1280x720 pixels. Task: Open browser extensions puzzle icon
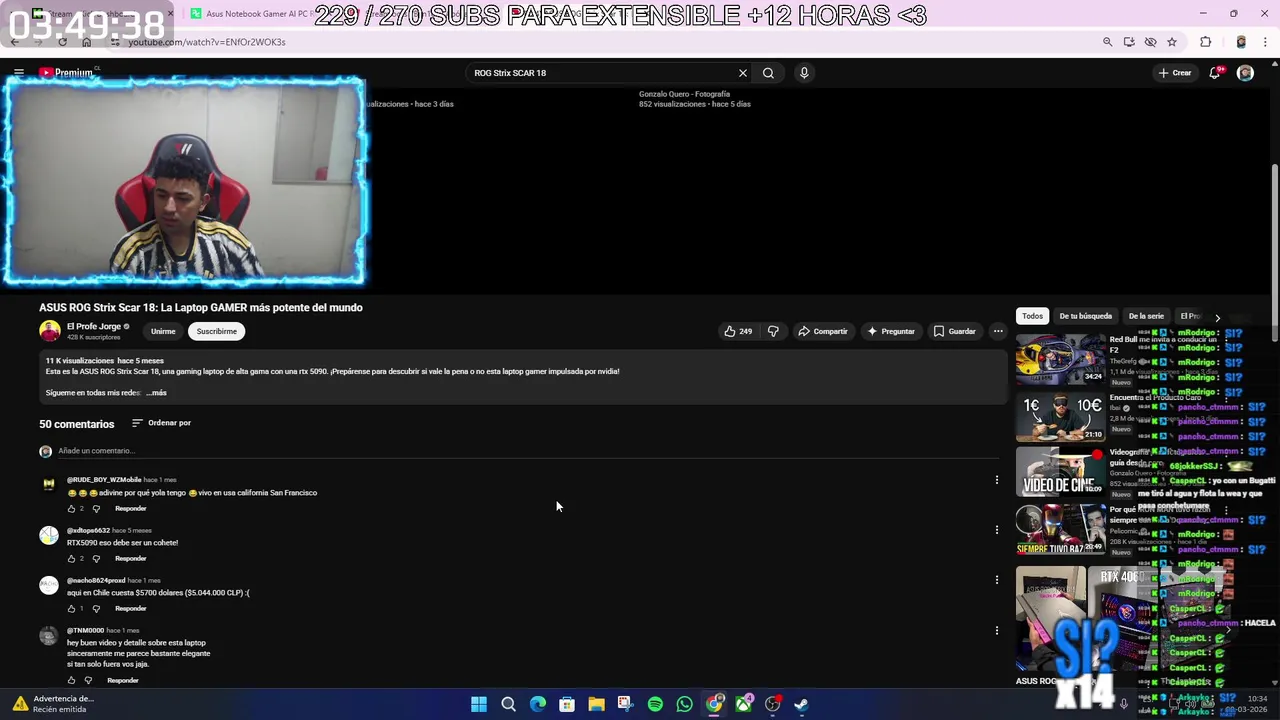pyautogui.click(x=1205, y=42)
